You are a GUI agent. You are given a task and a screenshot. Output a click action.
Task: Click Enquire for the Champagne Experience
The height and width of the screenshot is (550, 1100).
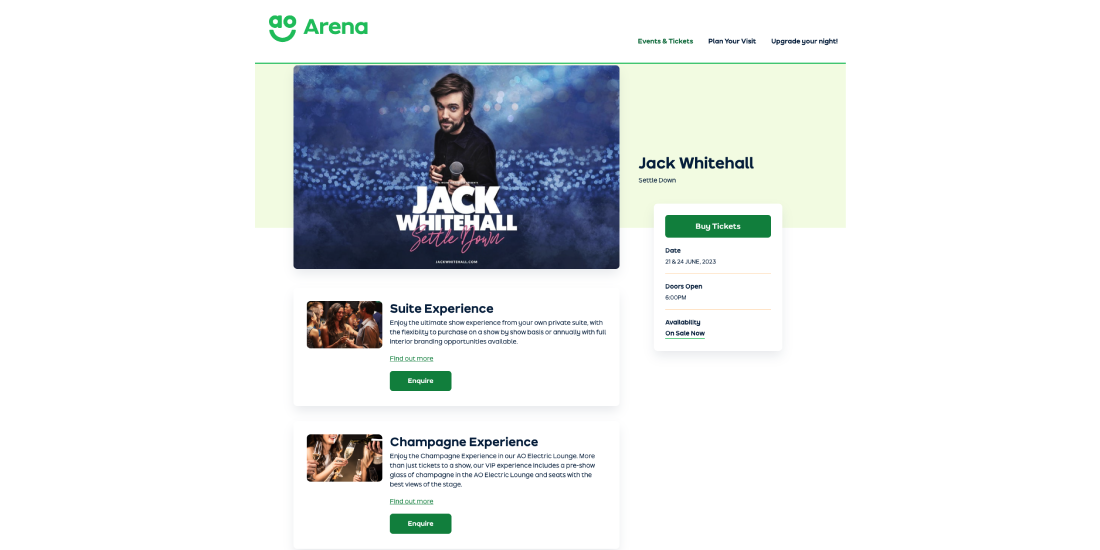tap(420, 523)
